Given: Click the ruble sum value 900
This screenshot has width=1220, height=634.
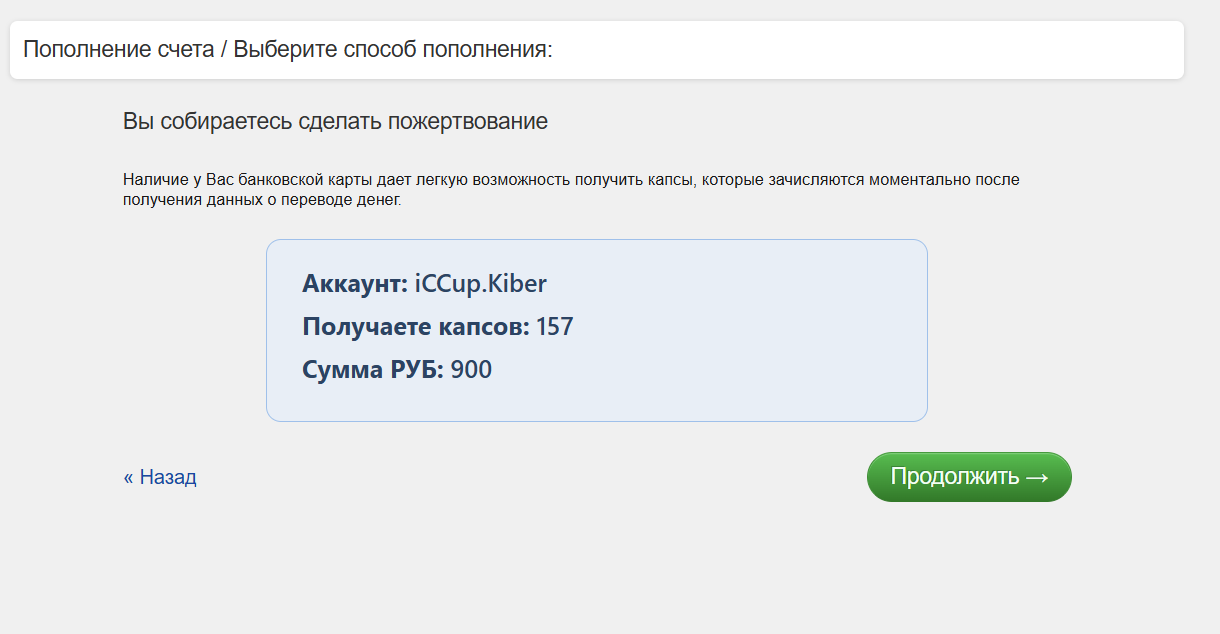Looking at the screenshot, I should (471, 370).
